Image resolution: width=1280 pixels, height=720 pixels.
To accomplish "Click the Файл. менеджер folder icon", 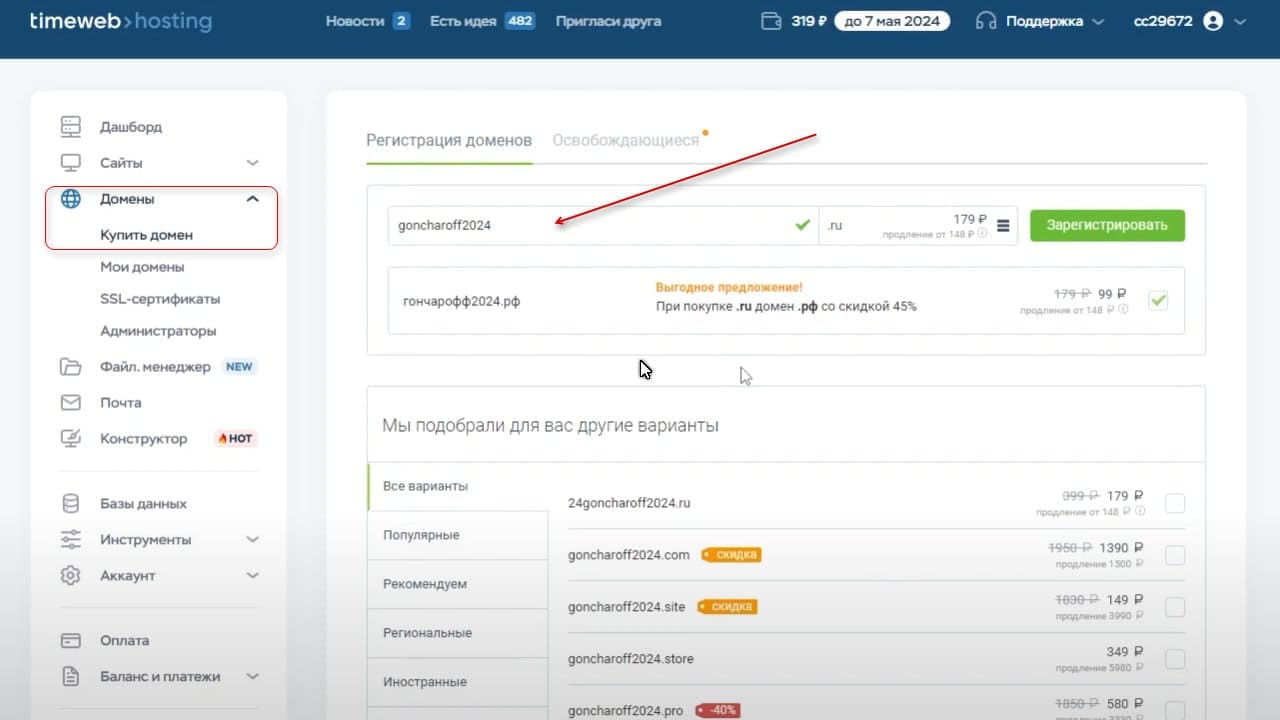I will [x=70, y=367].
